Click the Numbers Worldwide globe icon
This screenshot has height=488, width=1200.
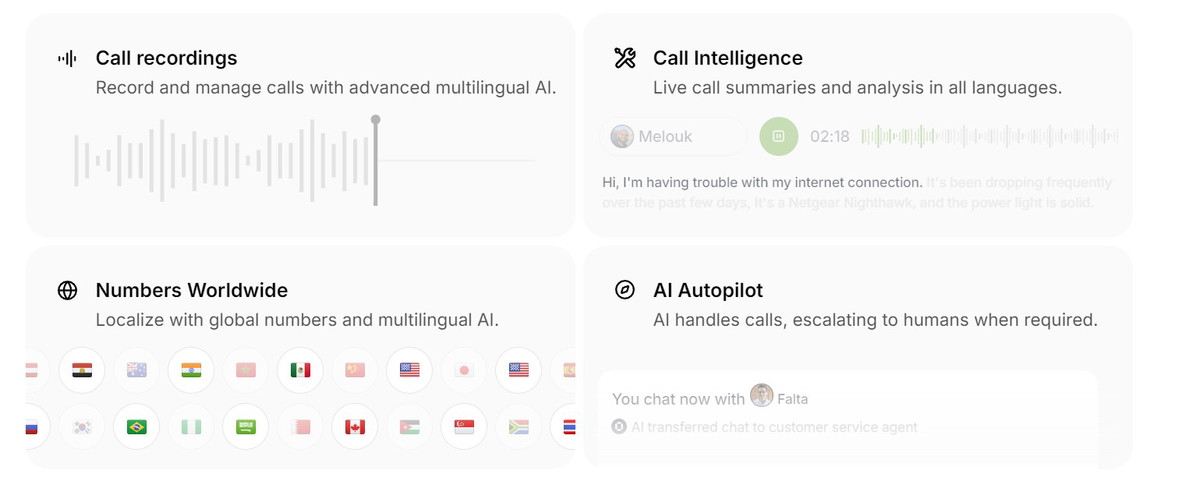tap(67, 291)
